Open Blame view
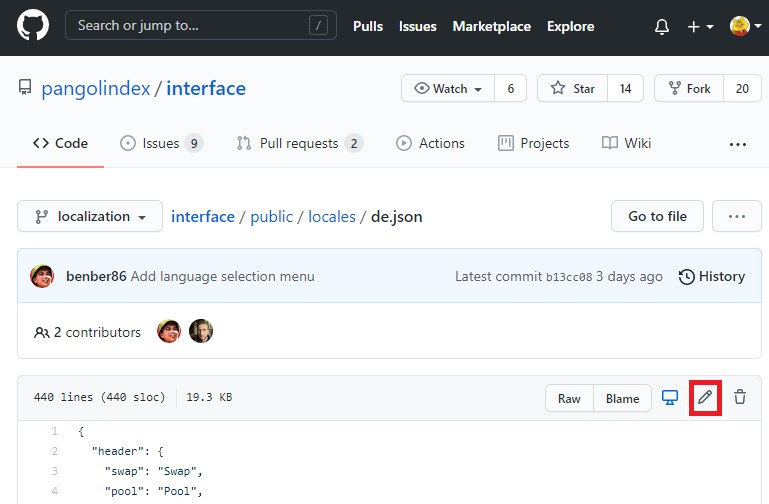 tap(622, 398)
